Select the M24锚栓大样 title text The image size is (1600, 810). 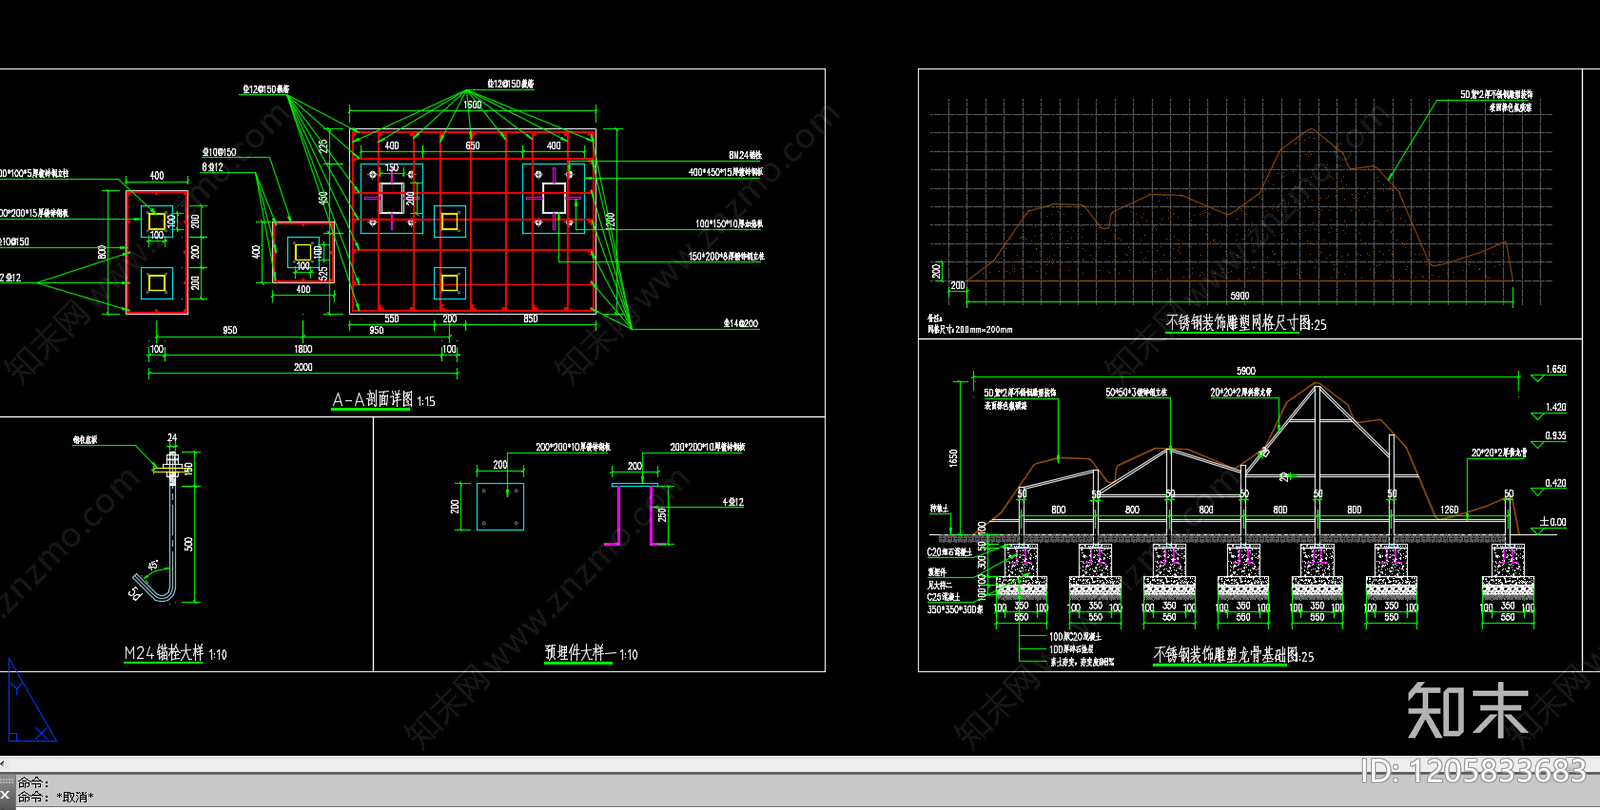click(x=164, y=653)
